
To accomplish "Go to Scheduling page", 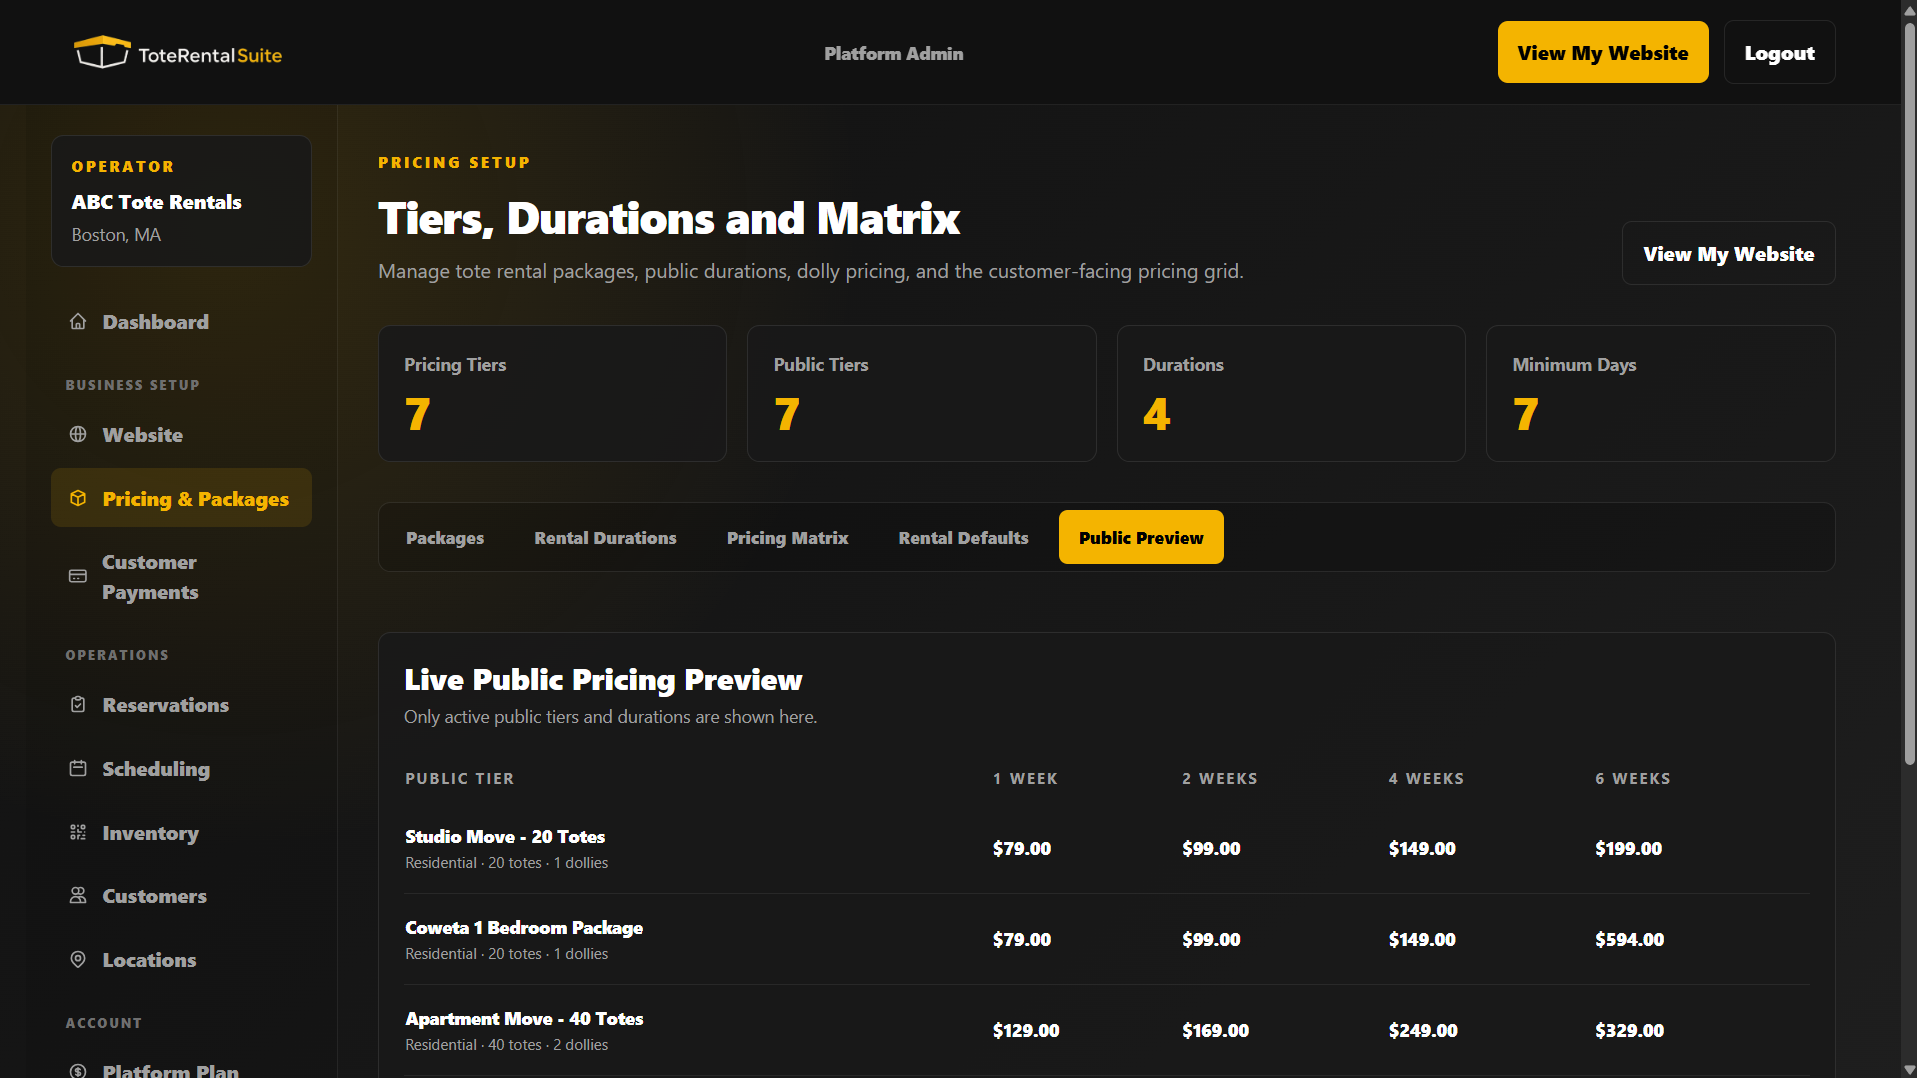I will pos(181,769).
